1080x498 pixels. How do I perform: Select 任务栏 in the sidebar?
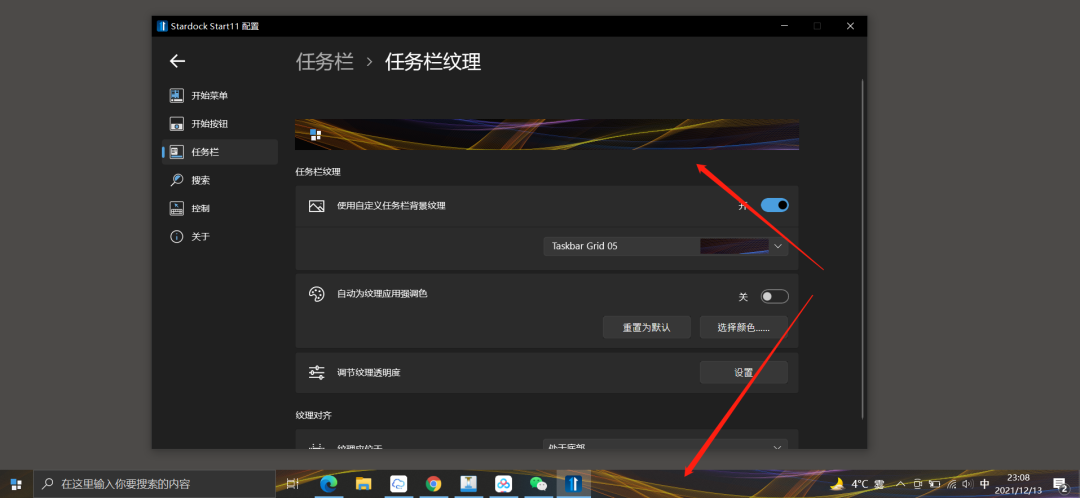click(x=220, y=152)
